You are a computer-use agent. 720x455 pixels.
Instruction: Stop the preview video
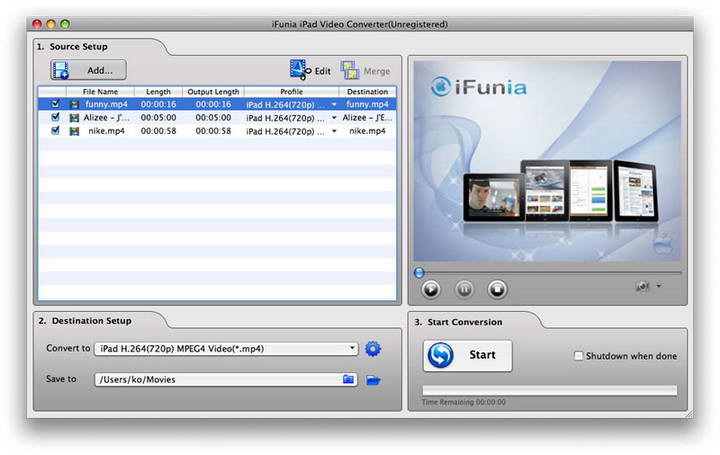497,289
